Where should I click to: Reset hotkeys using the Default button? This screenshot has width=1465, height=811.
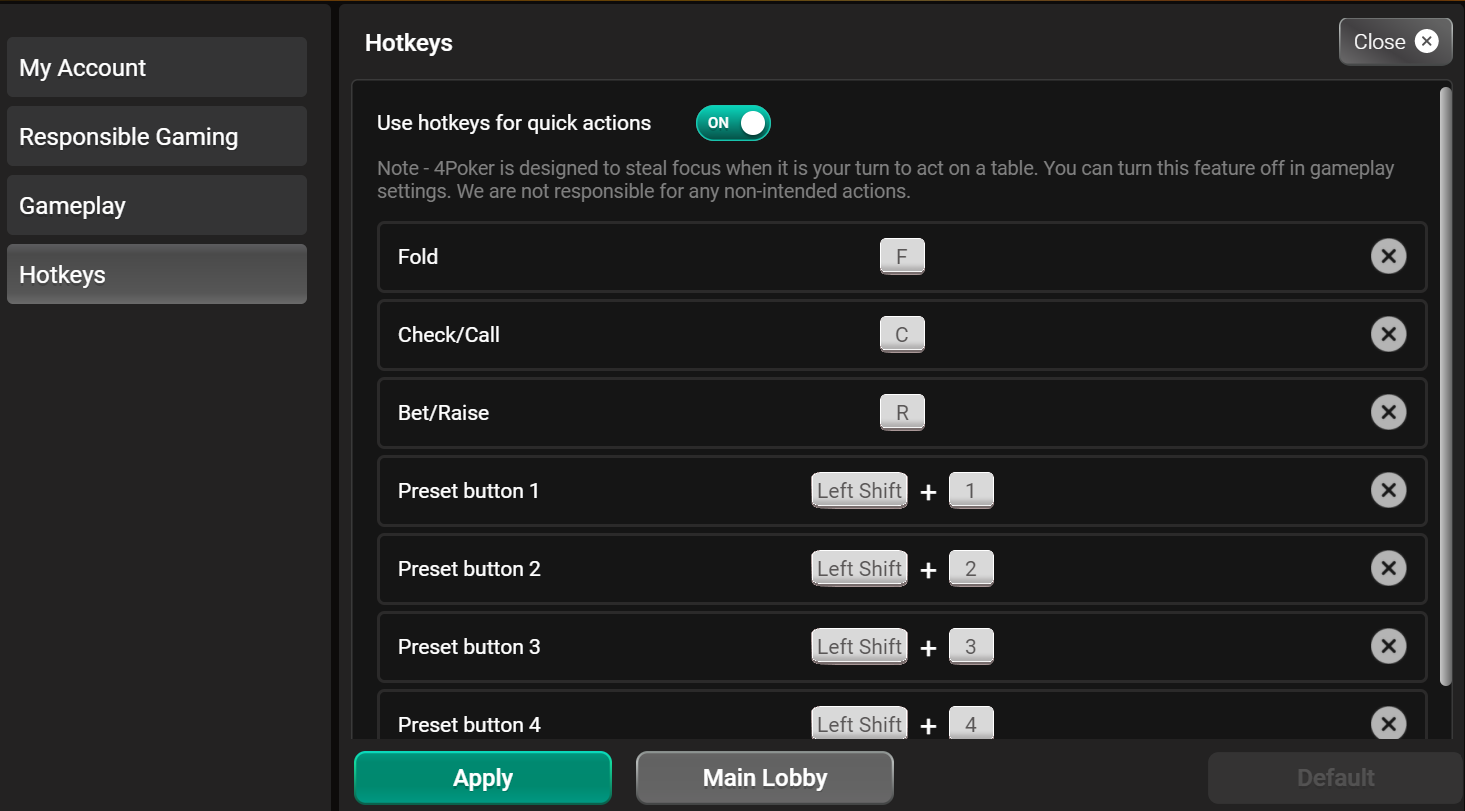click(1335, 777)
